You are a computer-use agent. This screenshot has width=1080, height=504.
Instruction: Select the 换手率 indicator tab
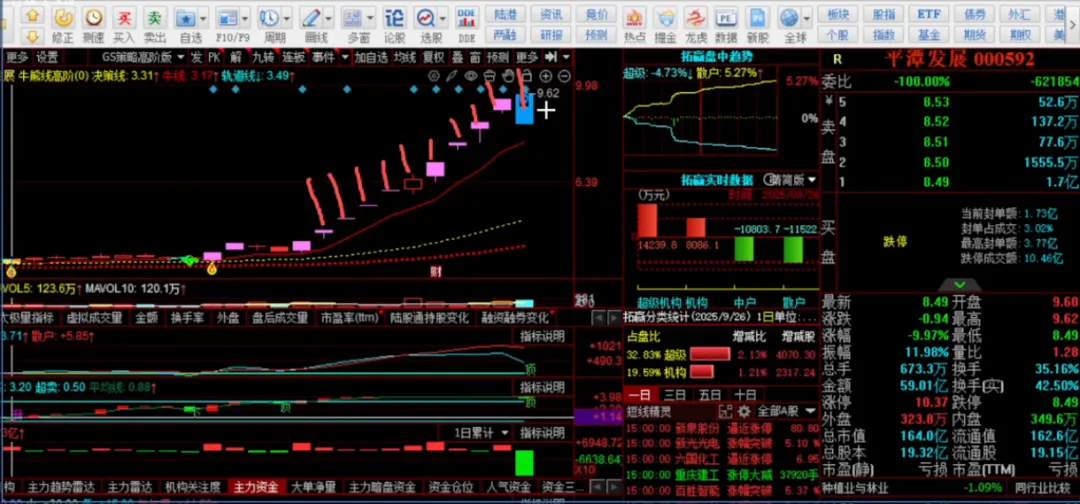187,317
